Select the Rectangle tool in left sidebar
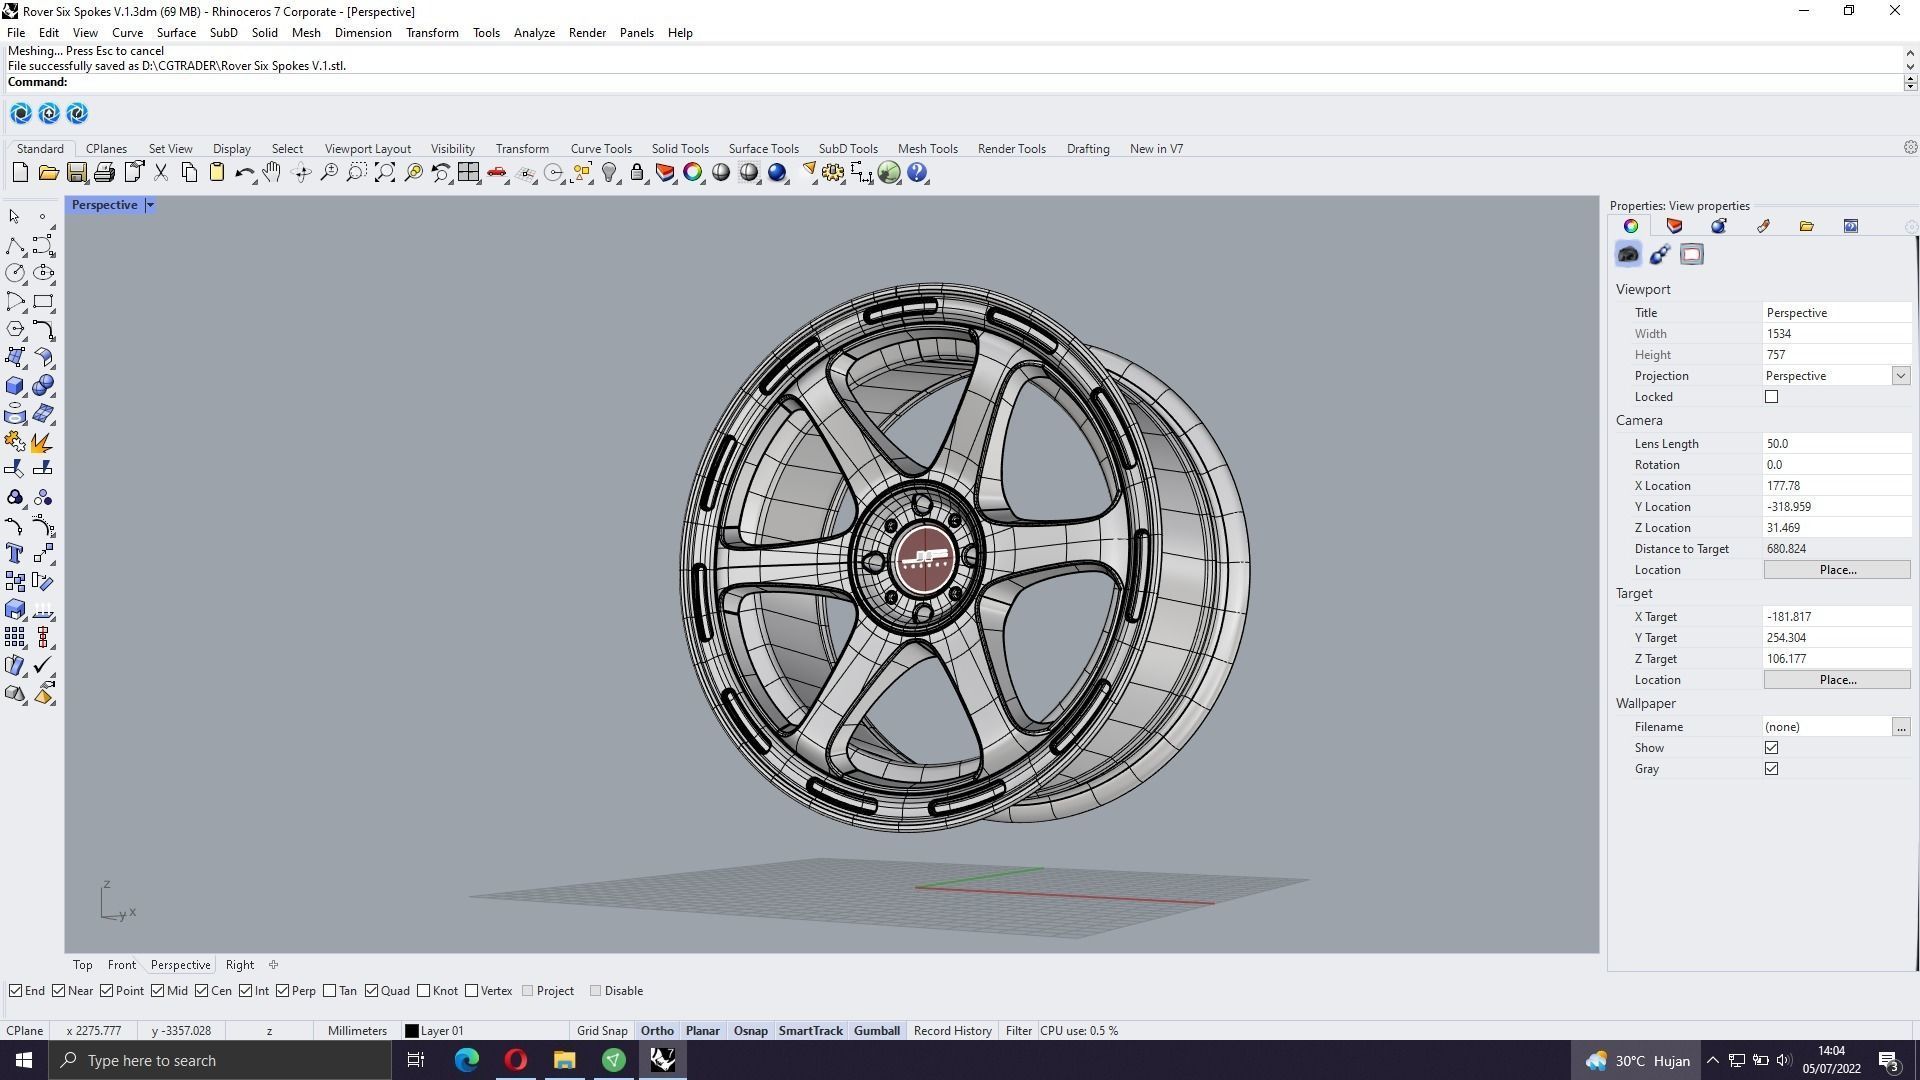 click(43, 301)
